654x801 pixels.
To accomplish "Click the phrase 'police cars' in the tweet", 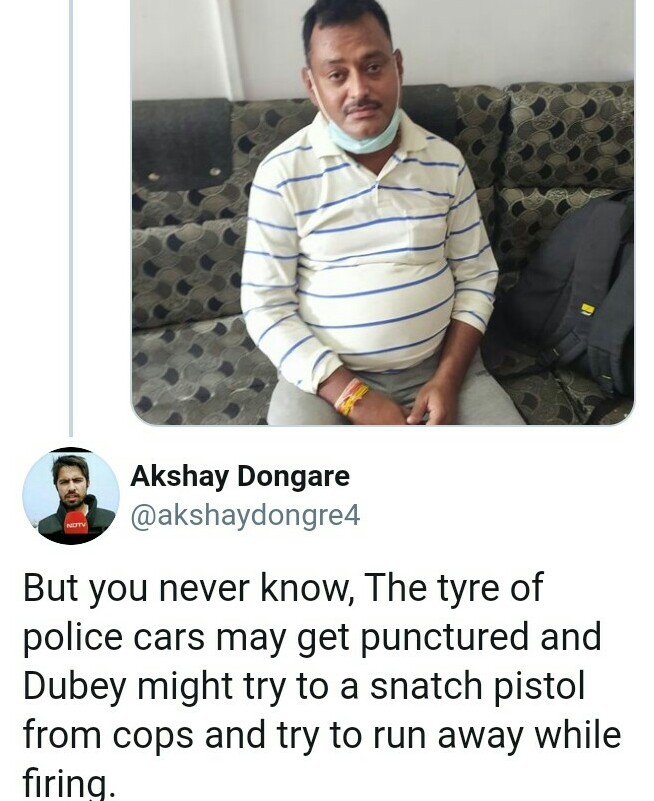I will pos(114,638).
